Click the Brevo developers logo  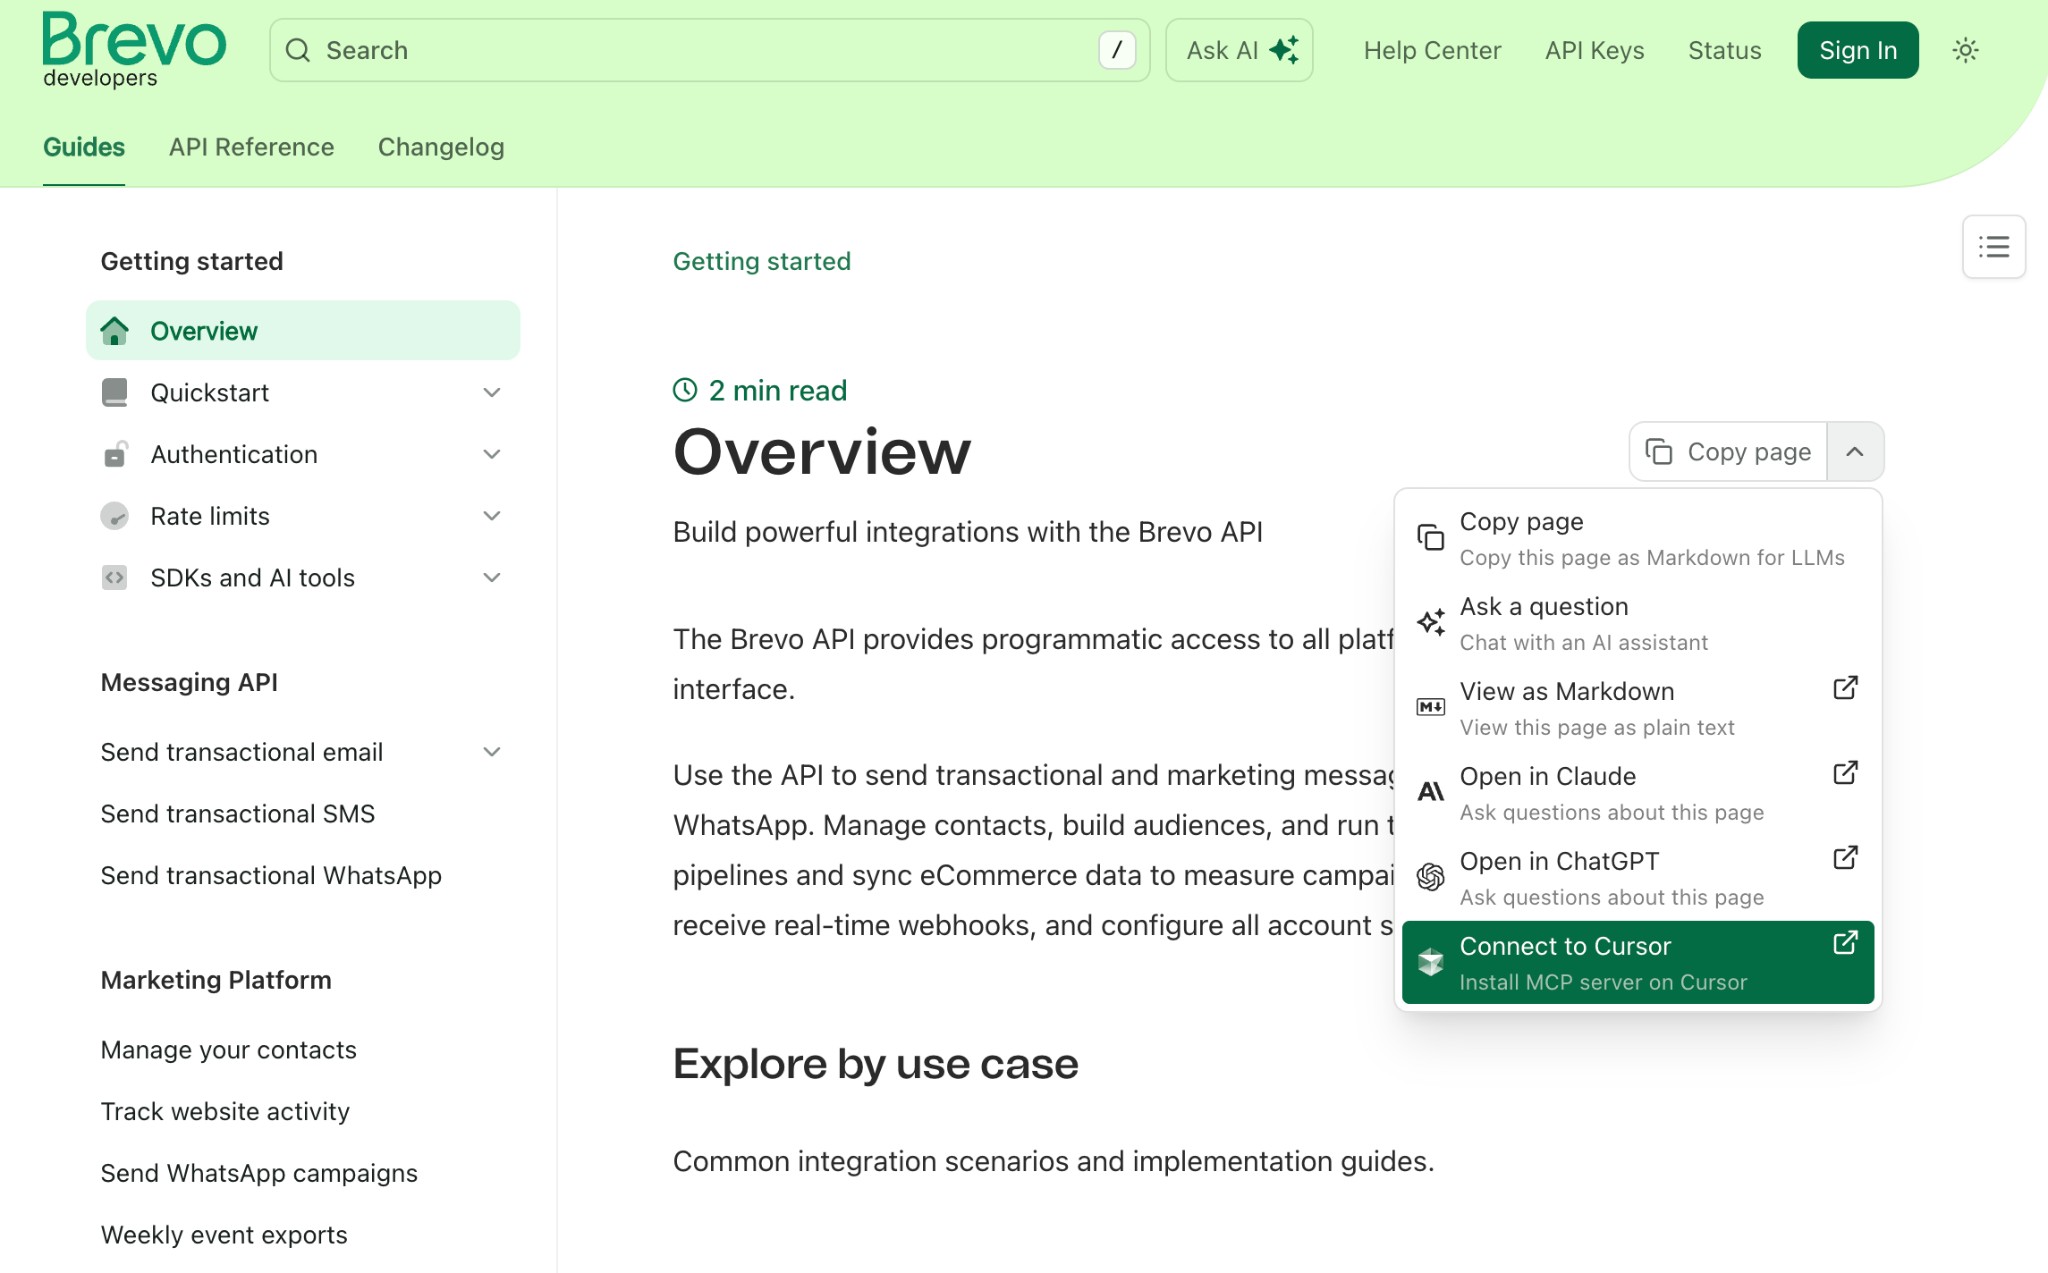coord(134,50)
